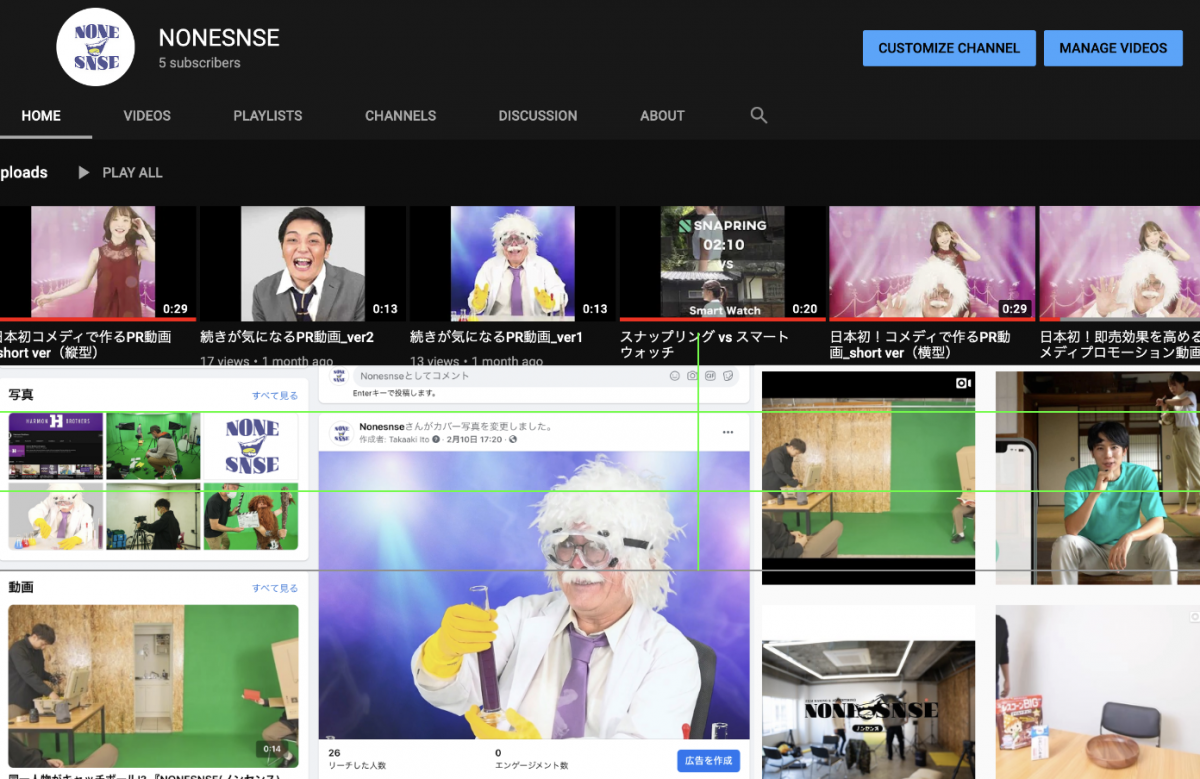Viewport: 1200px width, 779px height.
Task: Open the caveman clapperboard photo in 写真
Action: (251, 517)
